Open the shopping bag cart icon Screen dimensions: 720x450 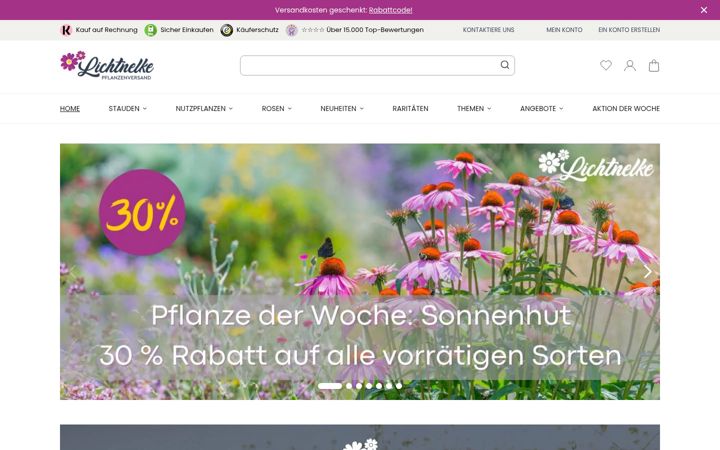click(x=654, y=65)
